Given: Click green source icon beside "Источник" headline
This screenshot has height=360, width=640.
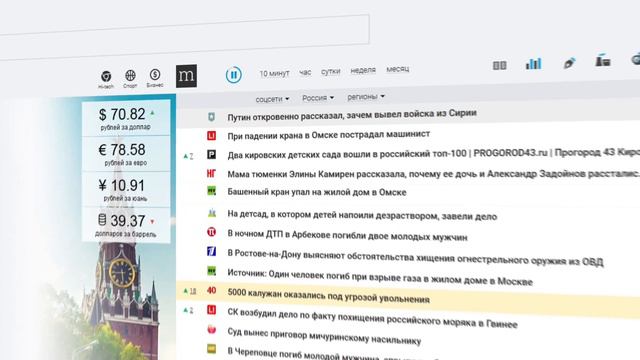Looking at the screenshot, I should point(211,271).
